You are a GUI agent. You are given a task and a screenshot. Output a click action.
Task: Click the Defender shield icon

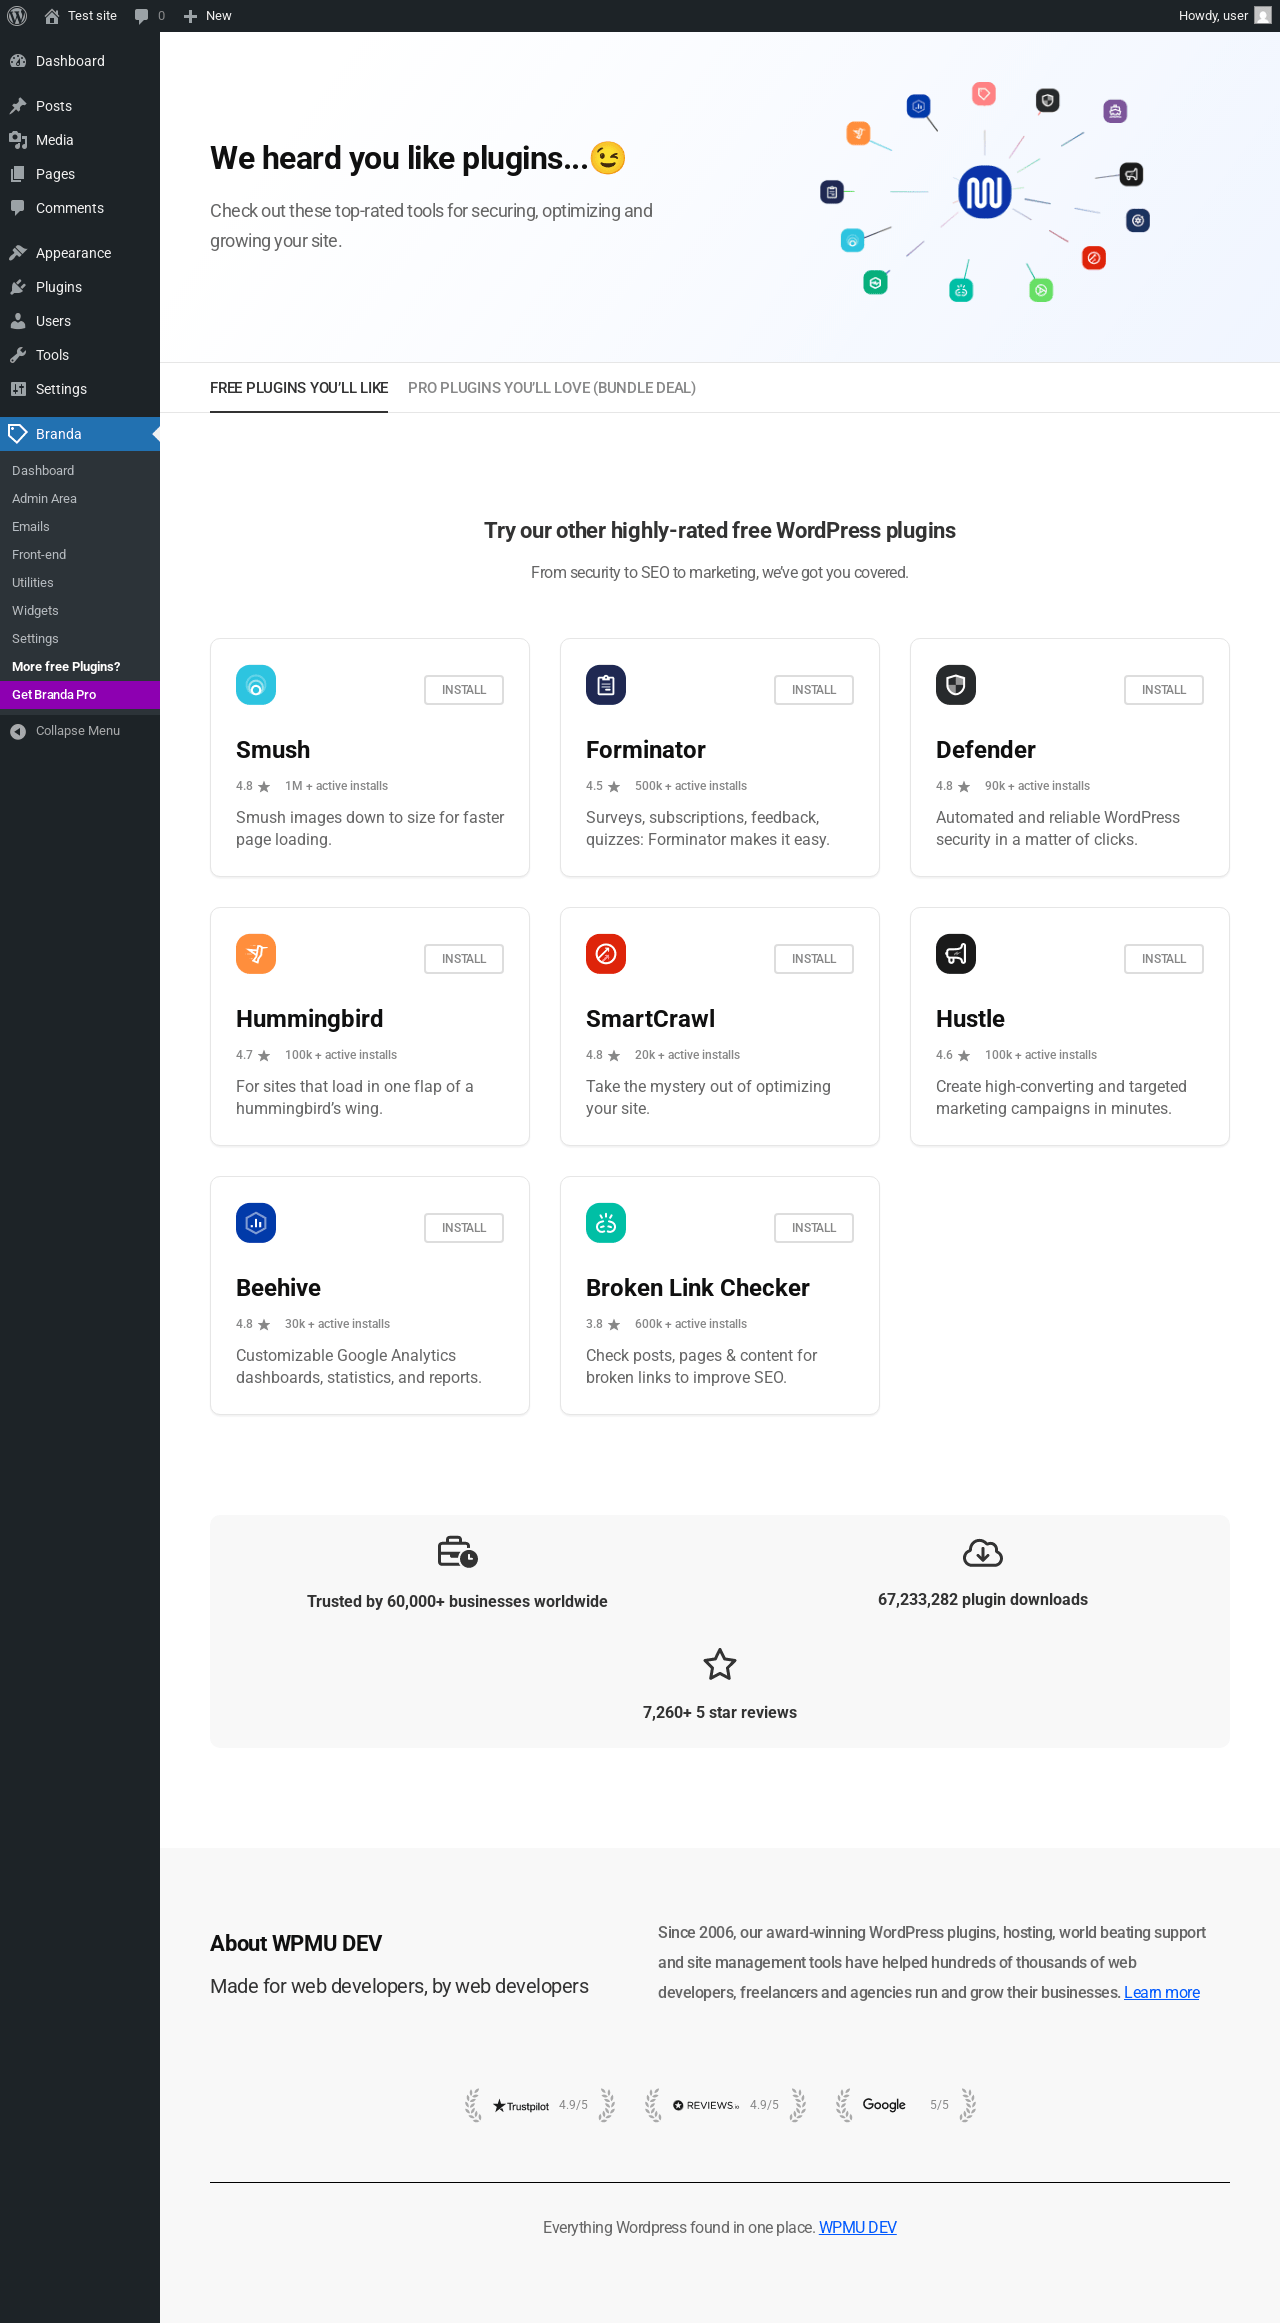(956, 685)
